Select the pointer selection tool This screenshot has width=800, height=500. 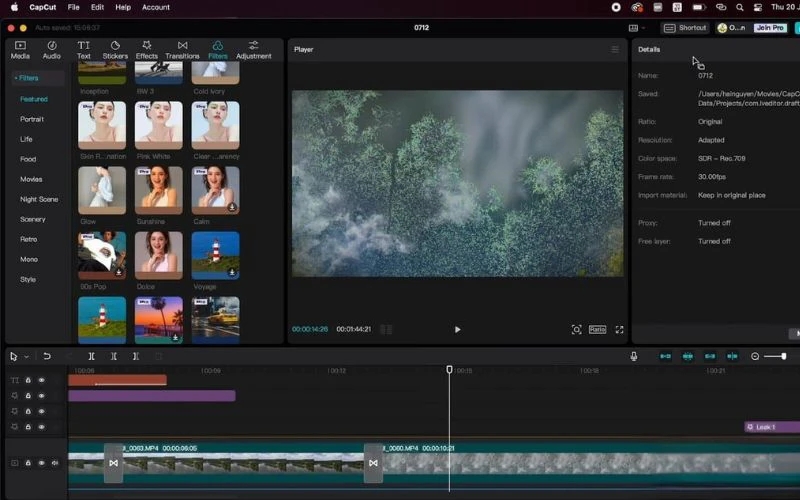click(14, 357)
